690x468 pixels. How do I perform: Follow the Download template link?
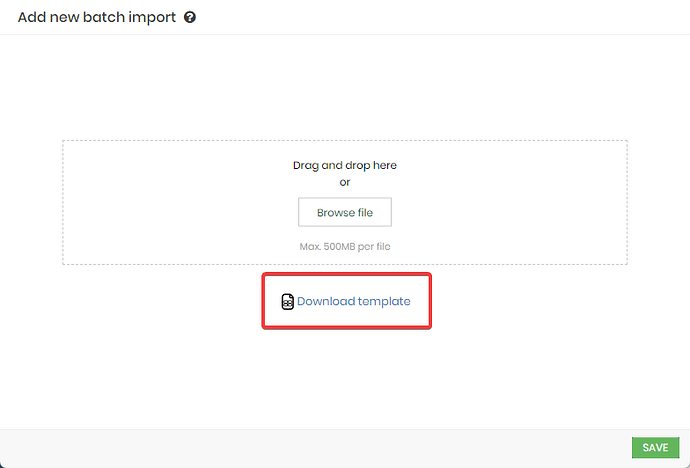(354, 301)
